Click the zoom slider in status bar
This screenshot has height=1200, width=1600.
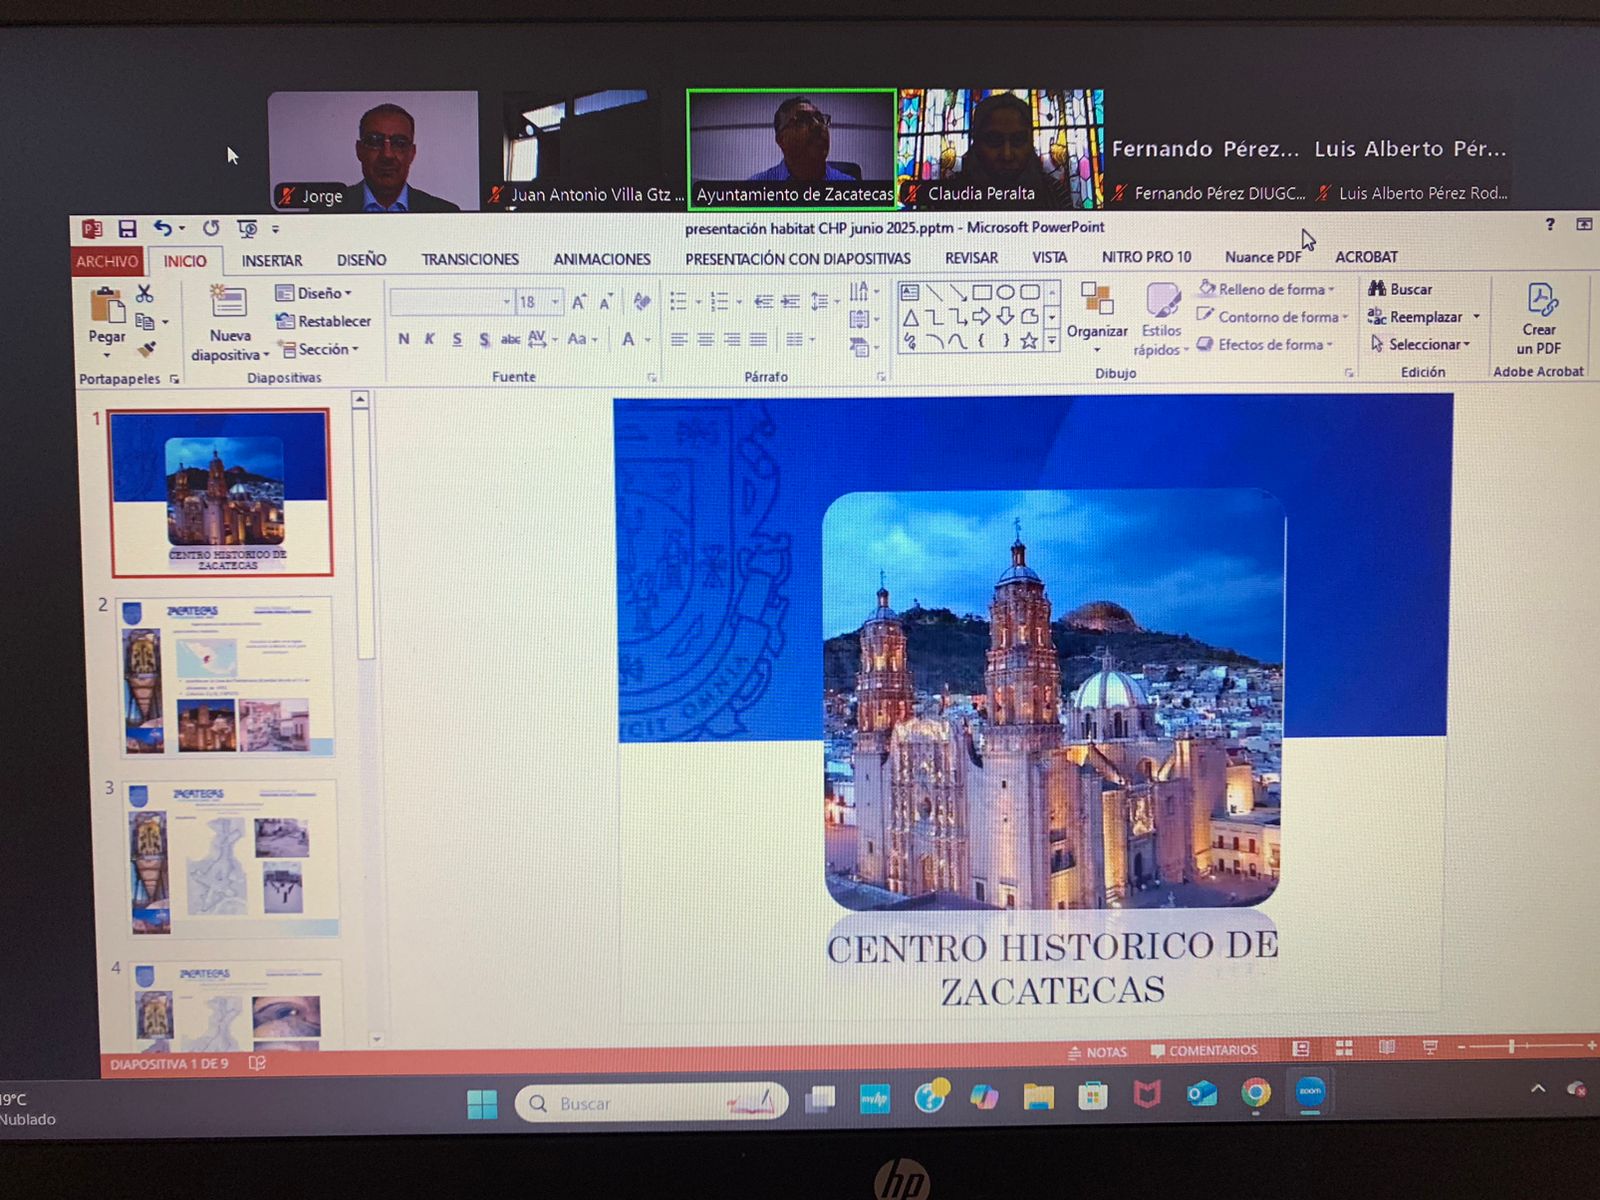[1511, 1046]
